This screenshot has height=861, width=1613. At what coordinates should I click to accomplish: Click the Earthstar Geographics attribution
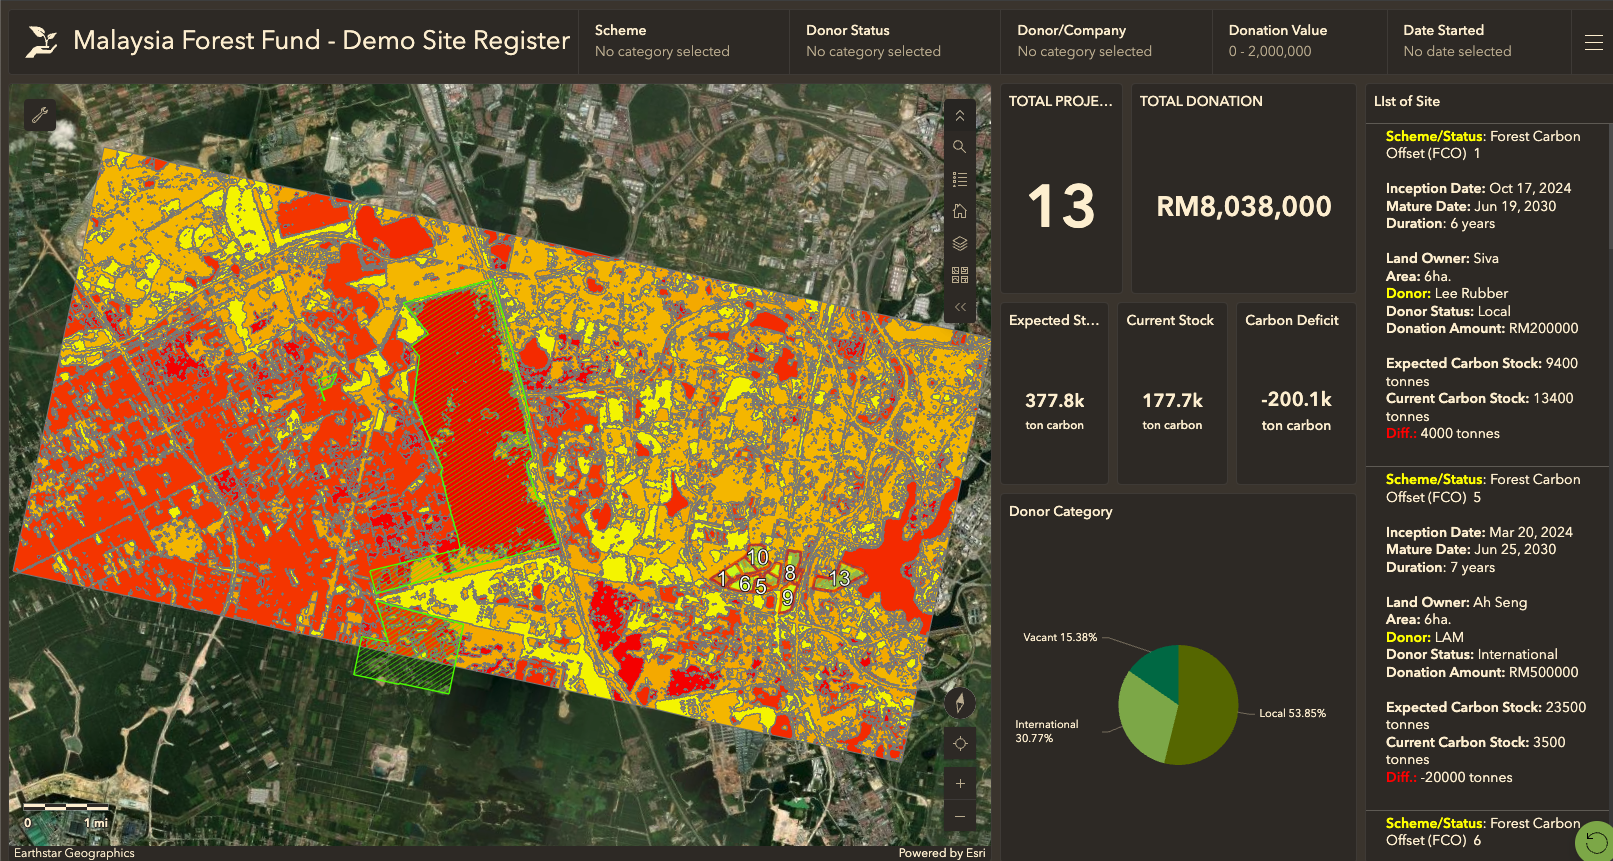click(74, 853)
